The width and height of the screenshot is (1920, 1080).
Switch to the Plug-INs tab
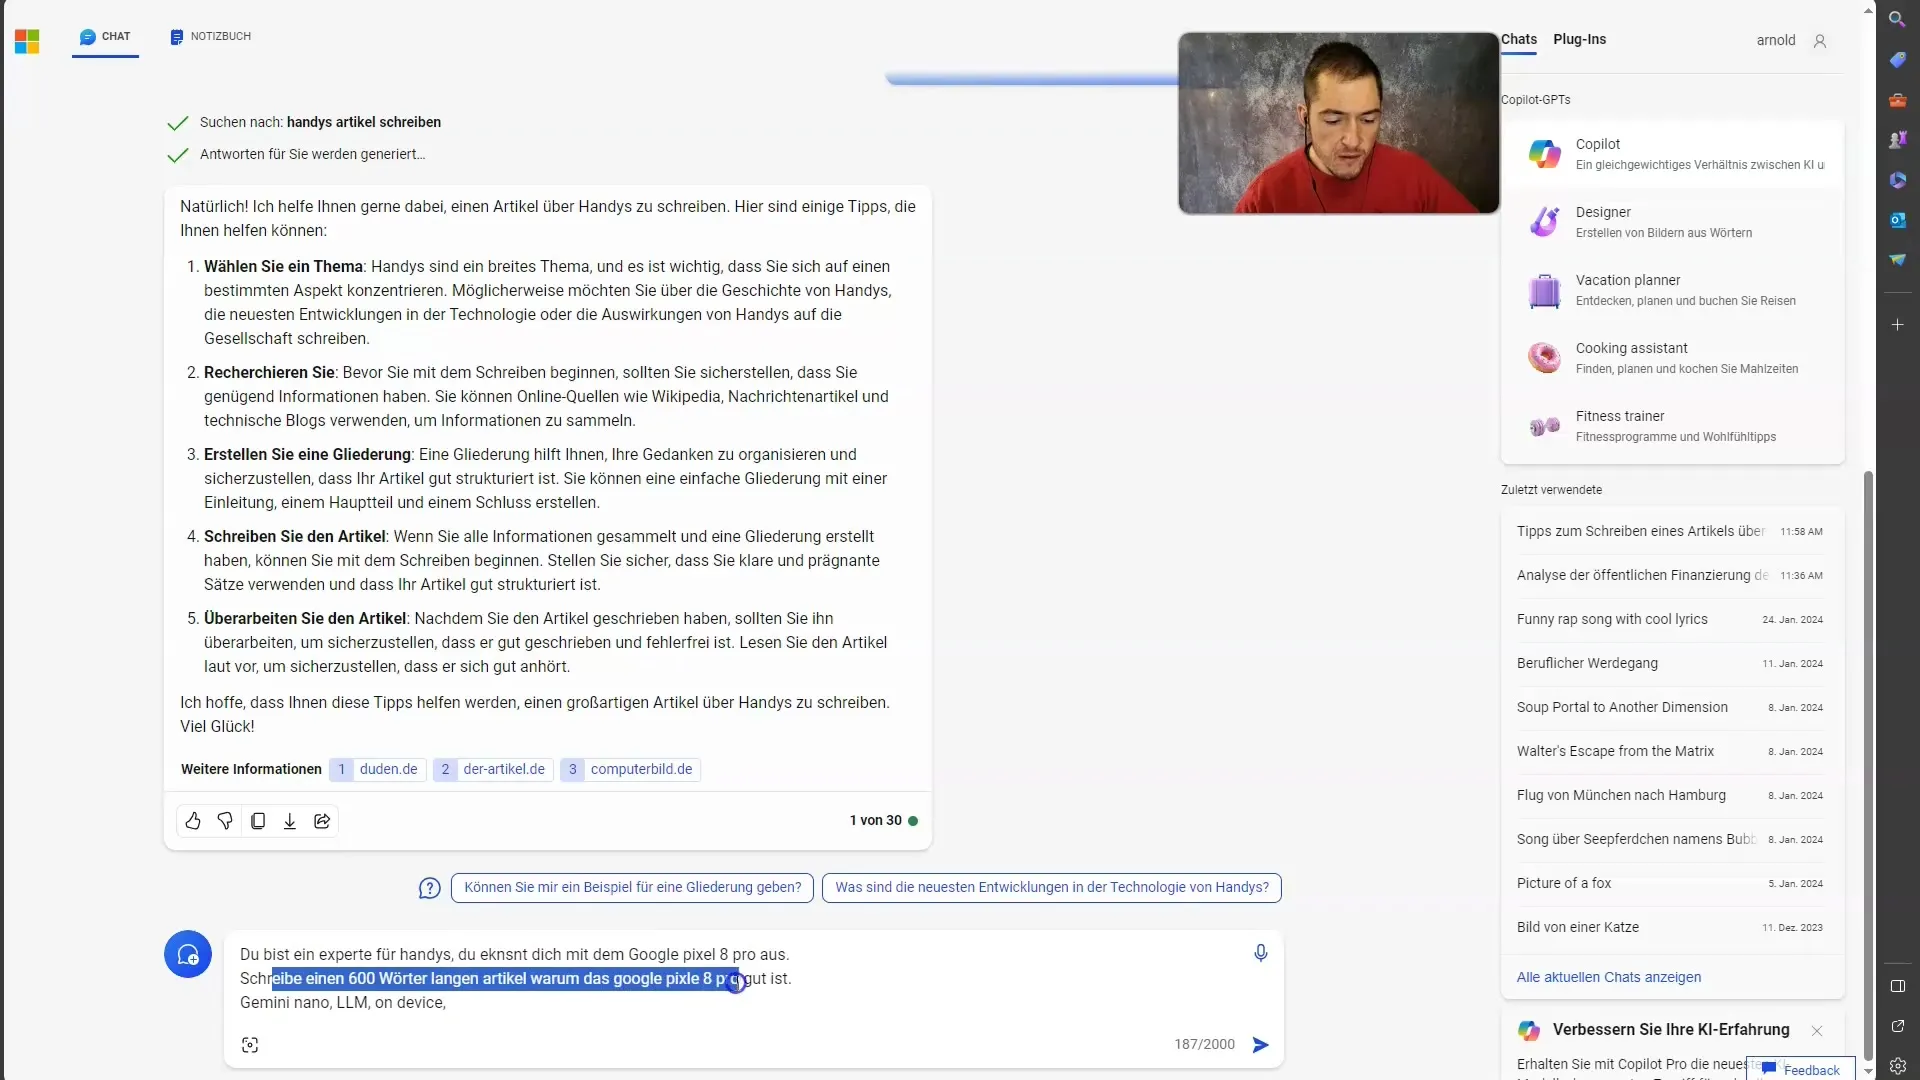[x=1578, y=38]
